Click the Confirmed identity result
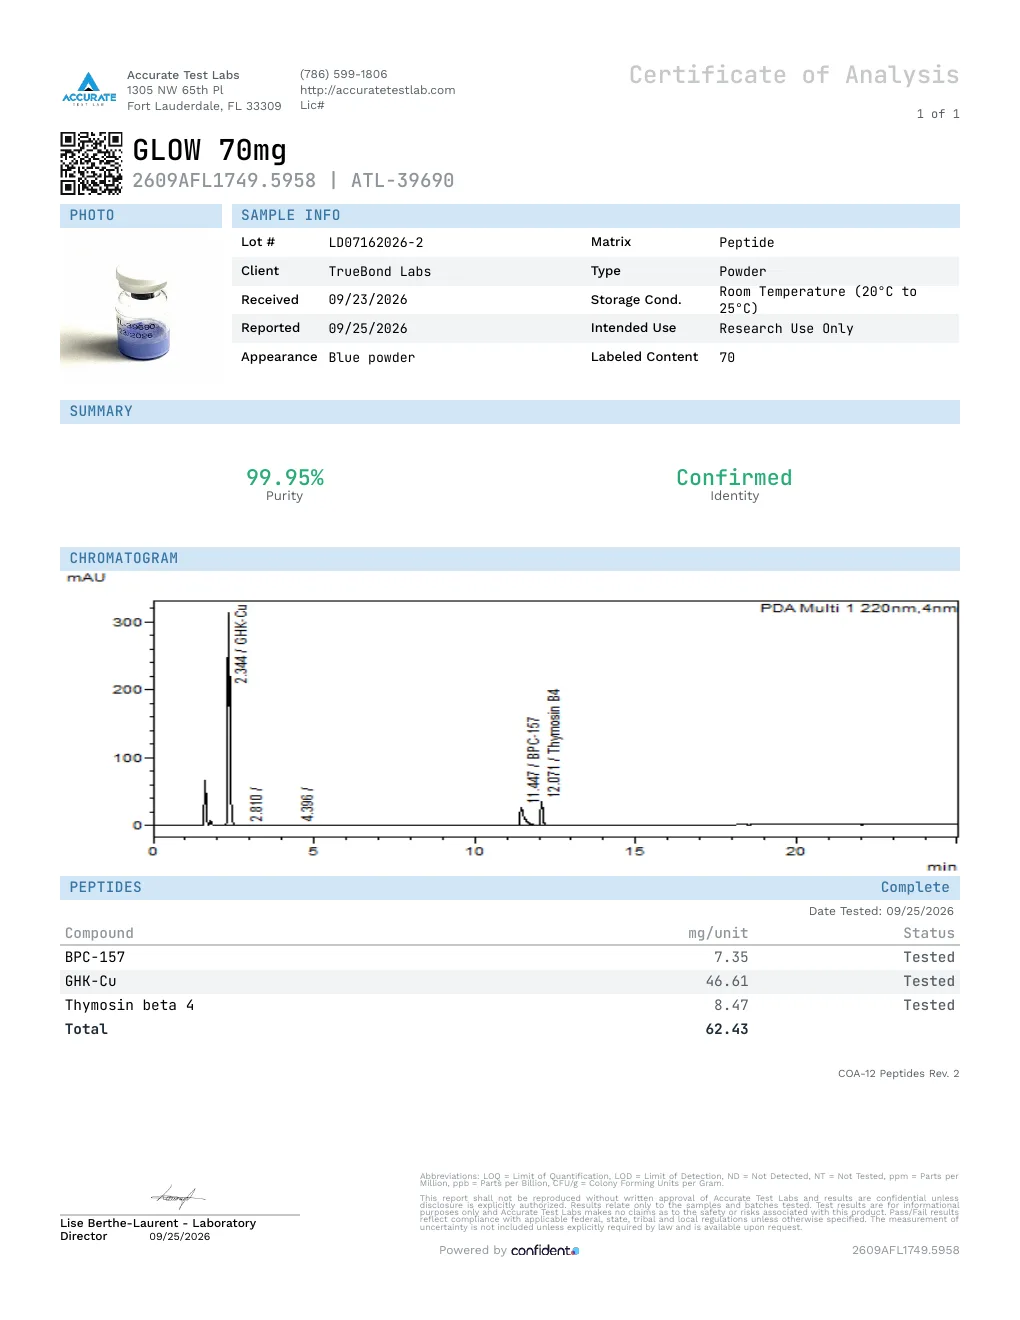The image size is (1020, 1320). pos(734,478)
